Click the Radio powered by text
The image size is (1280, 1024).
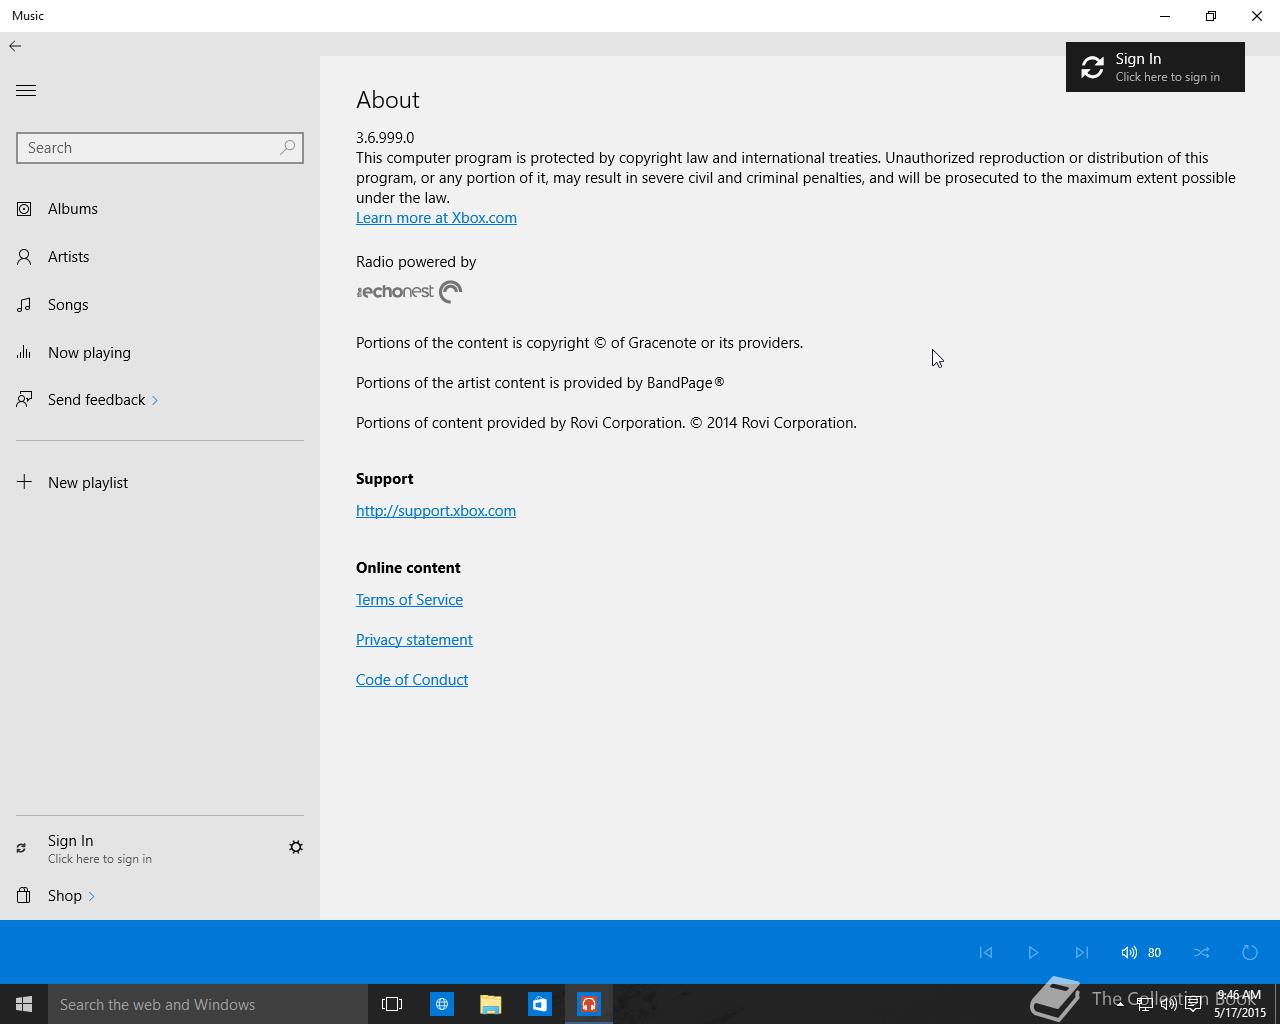coord(416,262)
